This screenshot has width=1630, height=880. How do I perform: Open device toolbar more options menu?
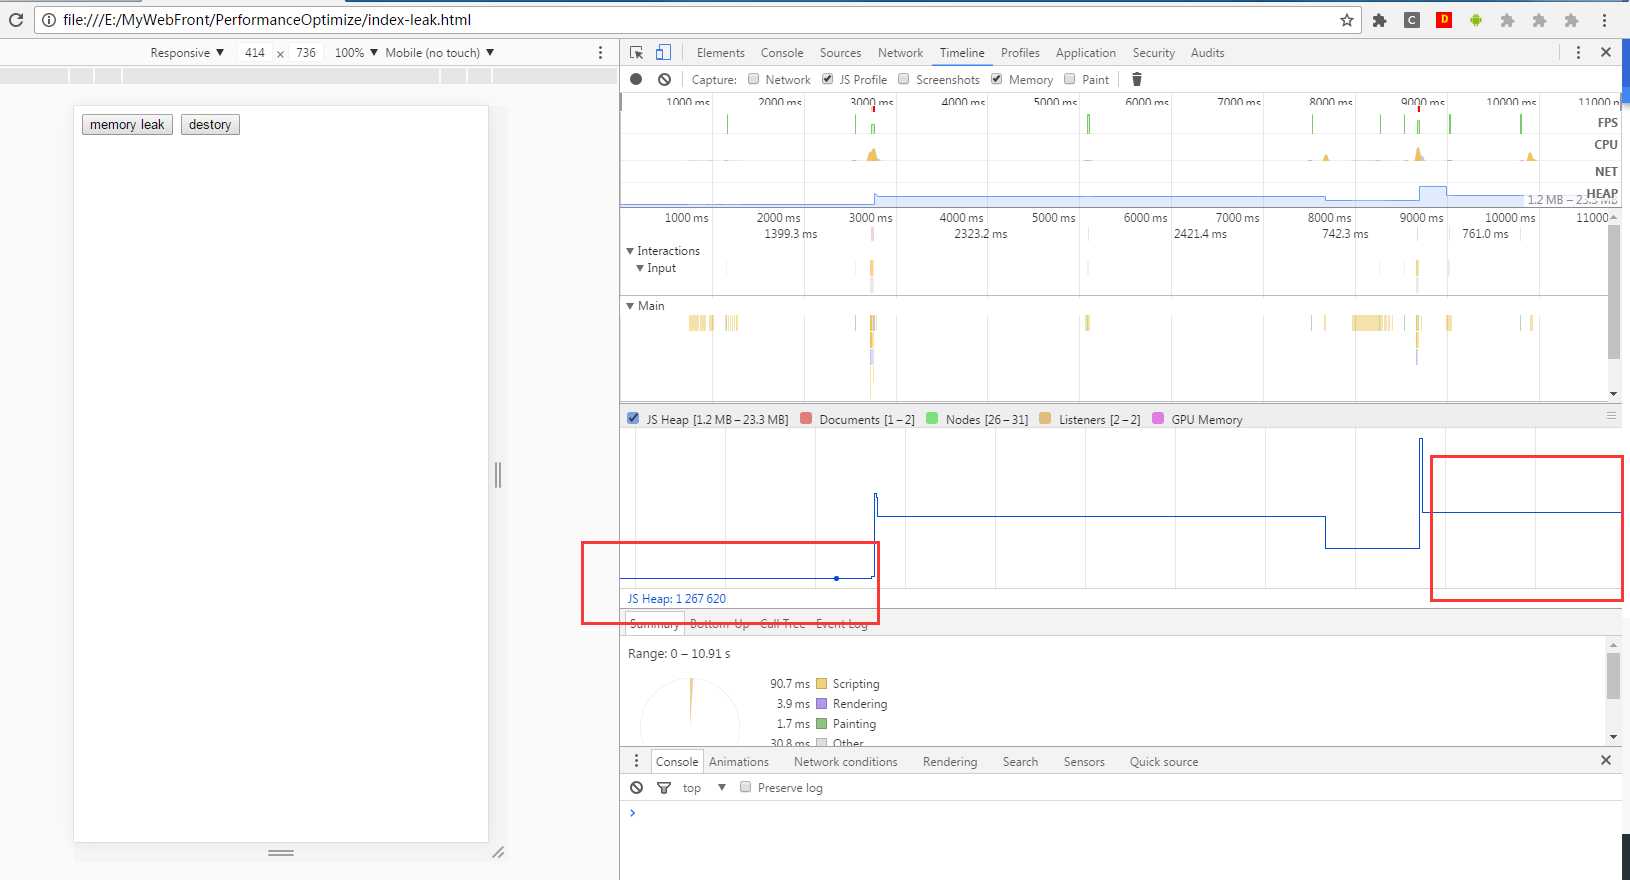(x=601, y=53)
